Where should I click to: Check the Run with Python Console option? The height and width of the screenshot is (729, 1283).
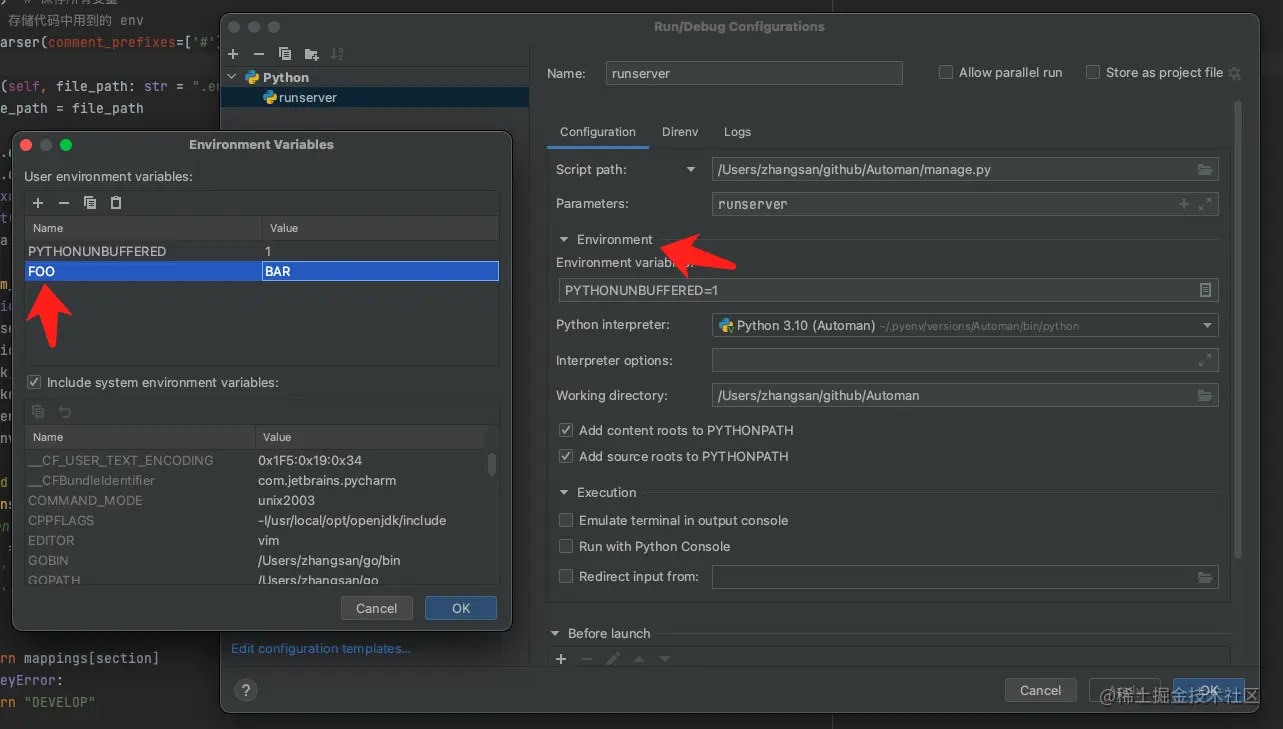[x=566, y=547]
